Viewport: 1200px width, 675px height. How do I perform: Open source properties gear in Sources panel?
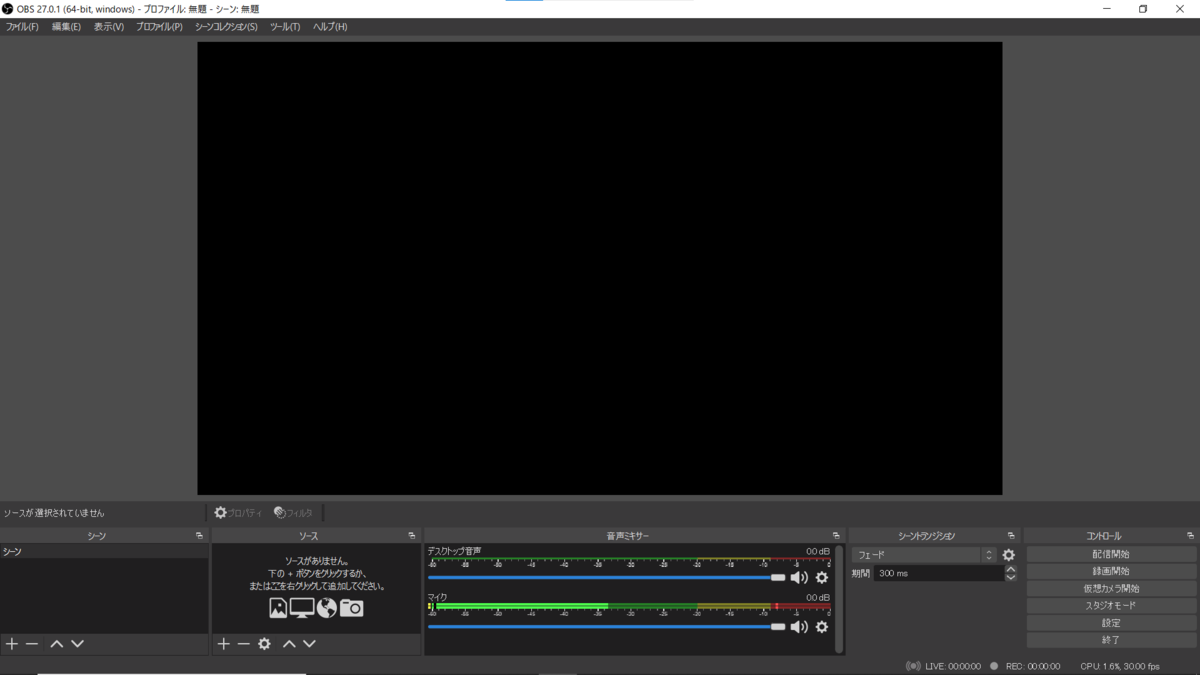coord(265,644)
